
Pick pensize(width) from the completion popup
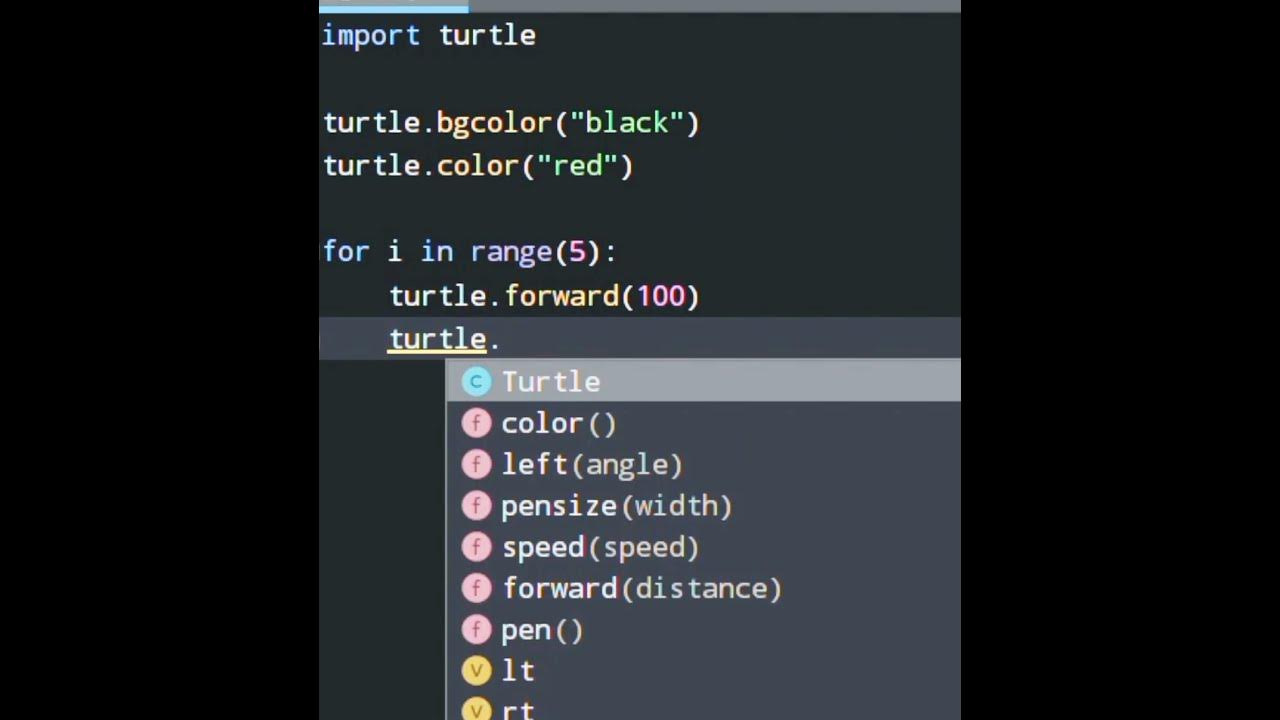tap(616, 506)
